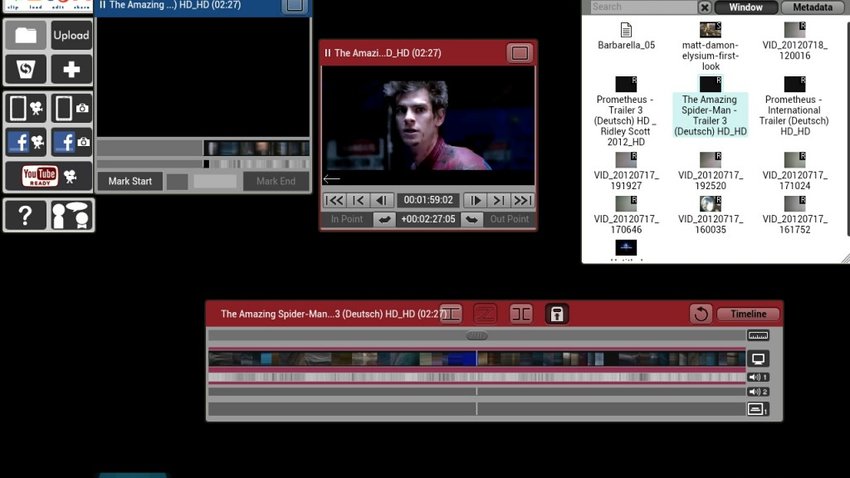Screen dimensions: 850x478
Task: Switch to the Metadata tab
Action: point(813,7)
